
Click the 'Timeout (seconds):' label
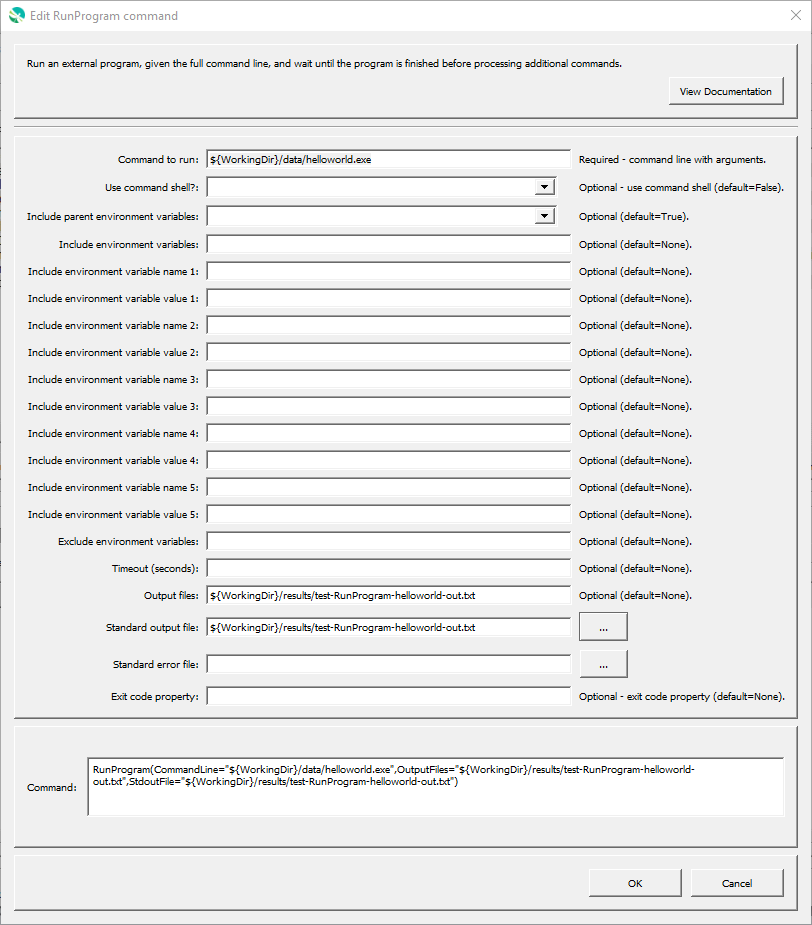point(155,569)
